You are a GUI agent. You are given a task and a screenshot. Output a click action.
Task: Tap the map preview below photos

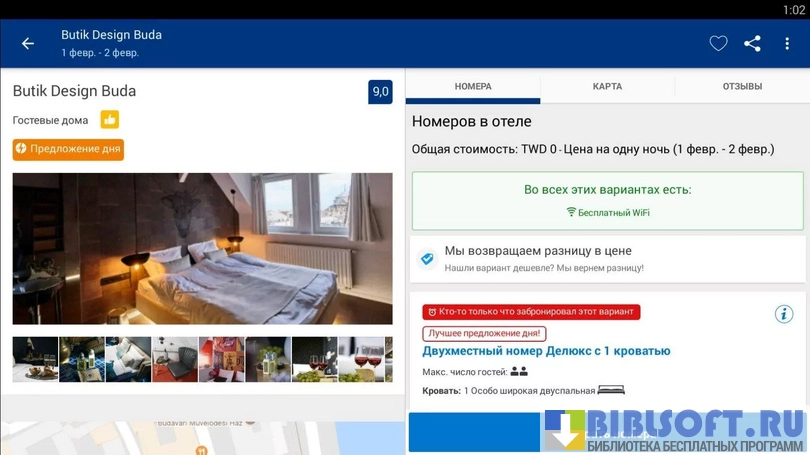coord(202,437)
